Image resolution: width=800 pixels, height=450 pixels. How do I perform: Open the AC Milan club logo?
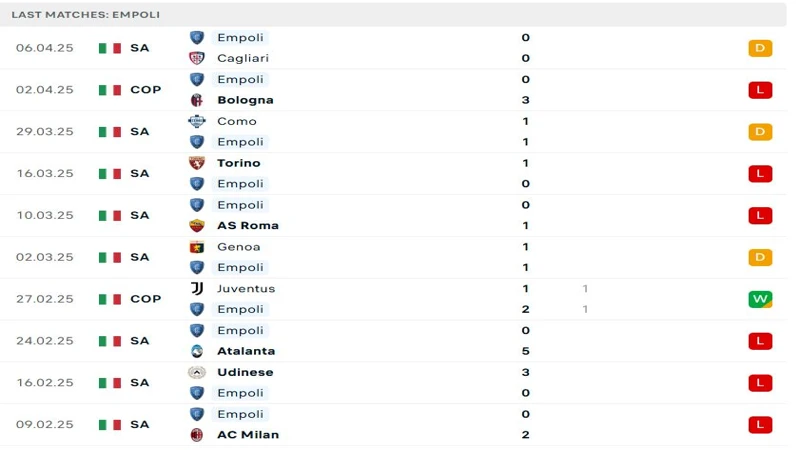(x=196, y=435)
